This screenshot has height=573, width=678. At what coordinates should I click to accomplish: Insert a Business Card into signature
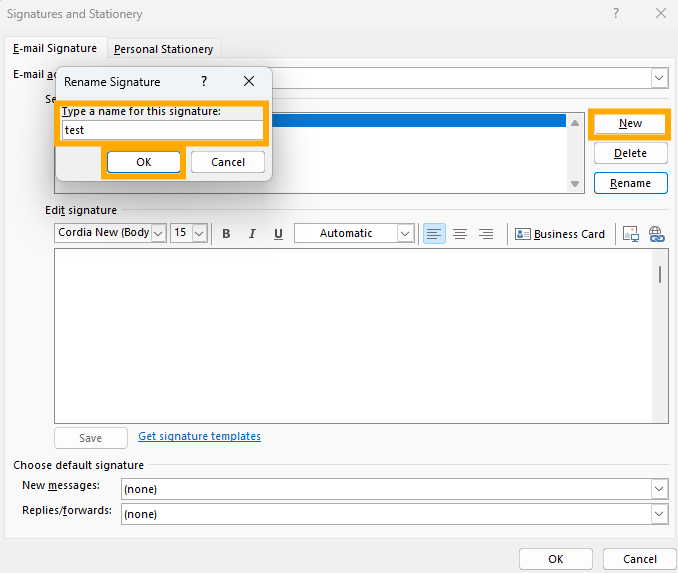coord(560,234)
